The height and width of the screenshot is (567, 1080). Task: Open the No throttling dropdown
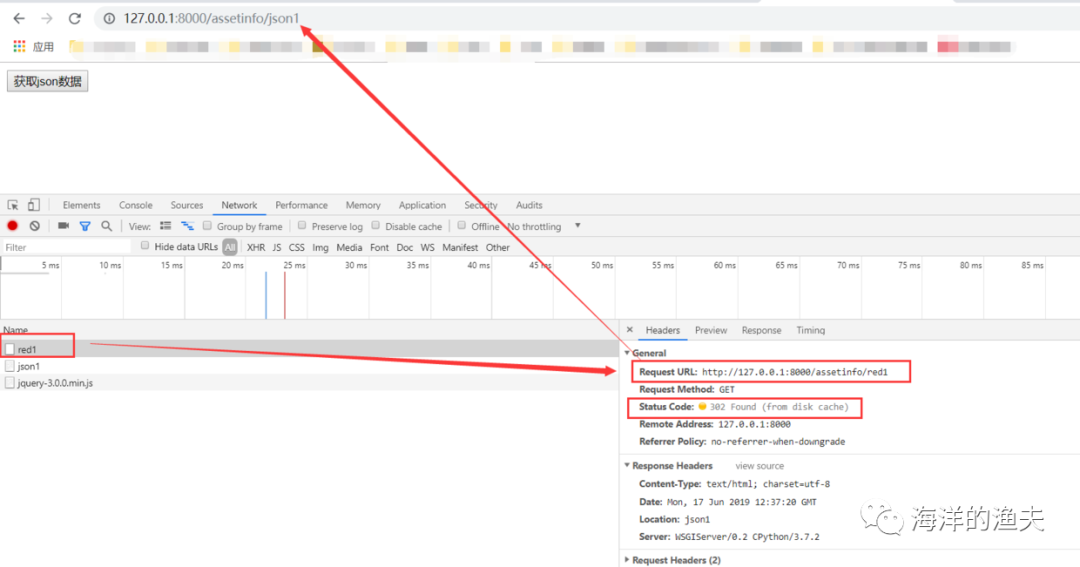(544, 226)
